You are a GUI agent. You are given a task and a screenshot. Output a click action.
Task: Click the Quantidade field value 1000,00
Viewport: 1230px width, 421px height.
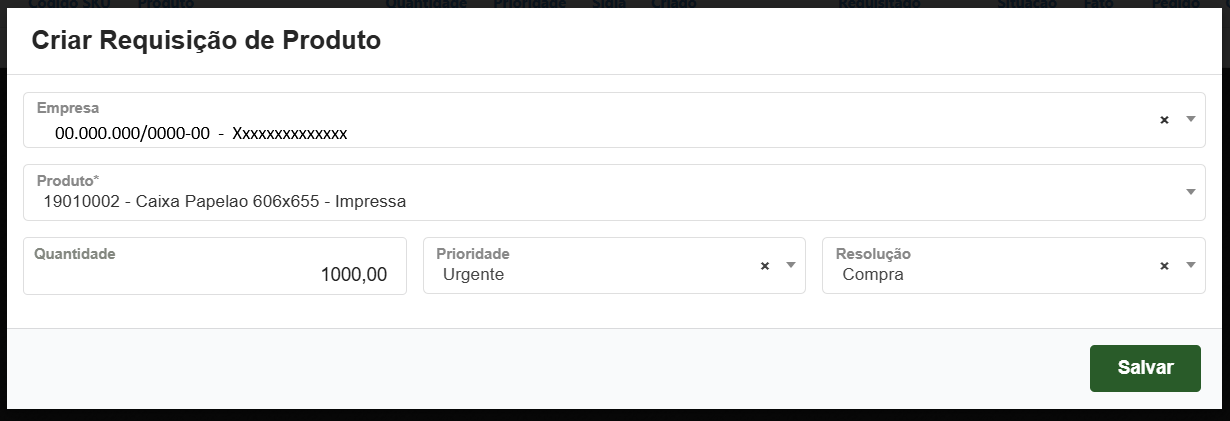coord(353,275)
